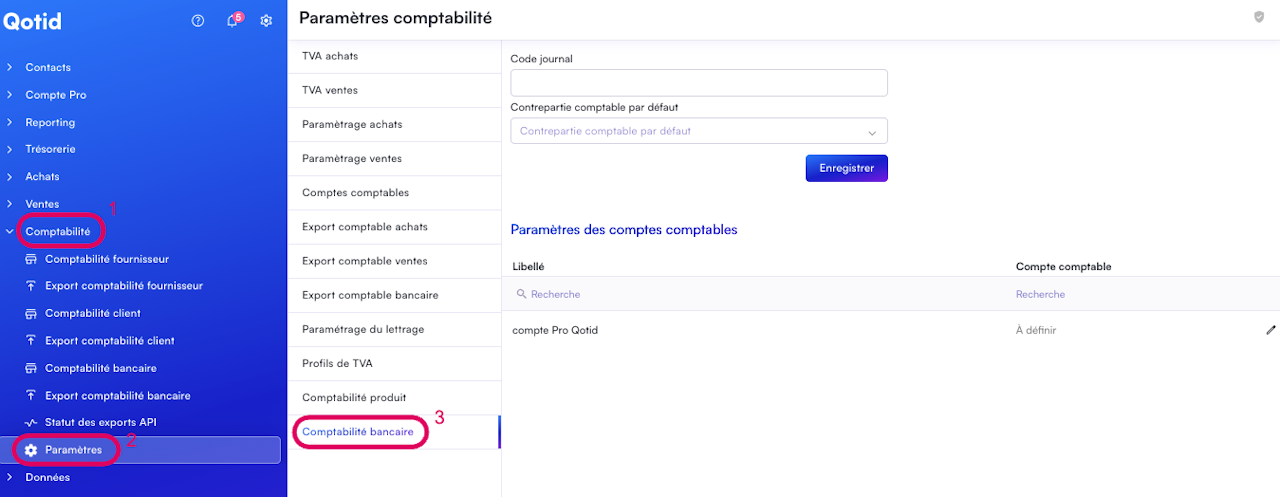This screenshot has width=1280, height=497.
Task: Expand the Contacts sidebar section
Action: [x=48, y=68]
